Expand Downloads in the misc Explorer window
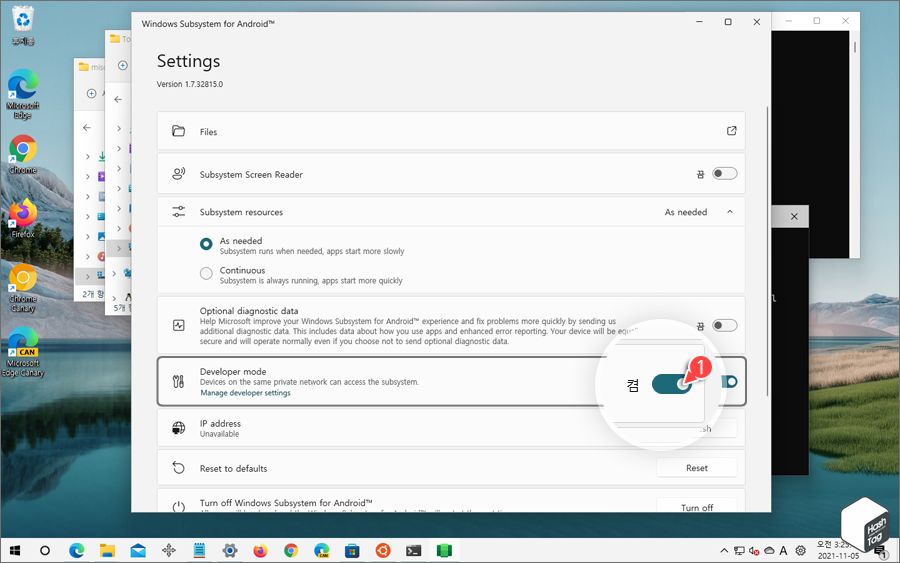This screenshot has height=563, width=900. (87, 156)
